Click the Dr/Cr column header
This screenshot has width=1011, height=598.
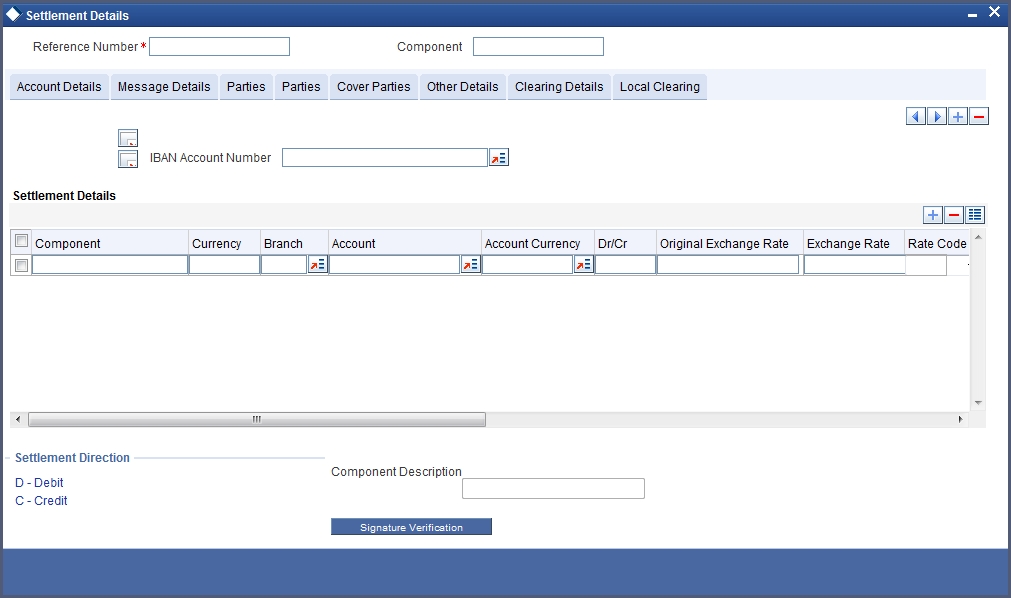(x=613, y=244)
